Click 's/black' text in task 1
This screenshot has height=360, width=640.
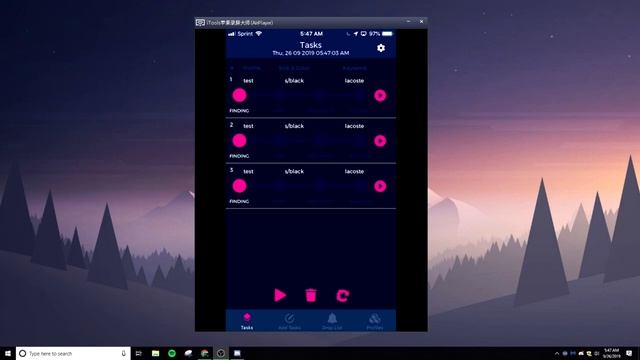294,81
